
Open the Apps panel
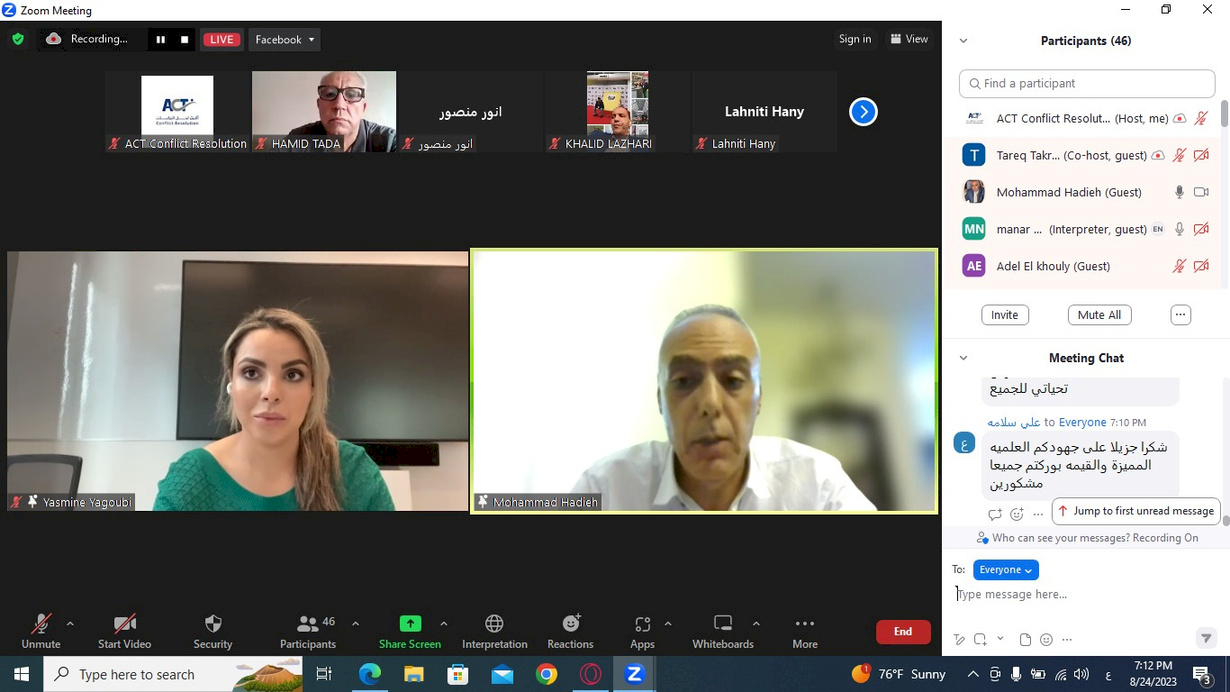click(x=642, y=630)
